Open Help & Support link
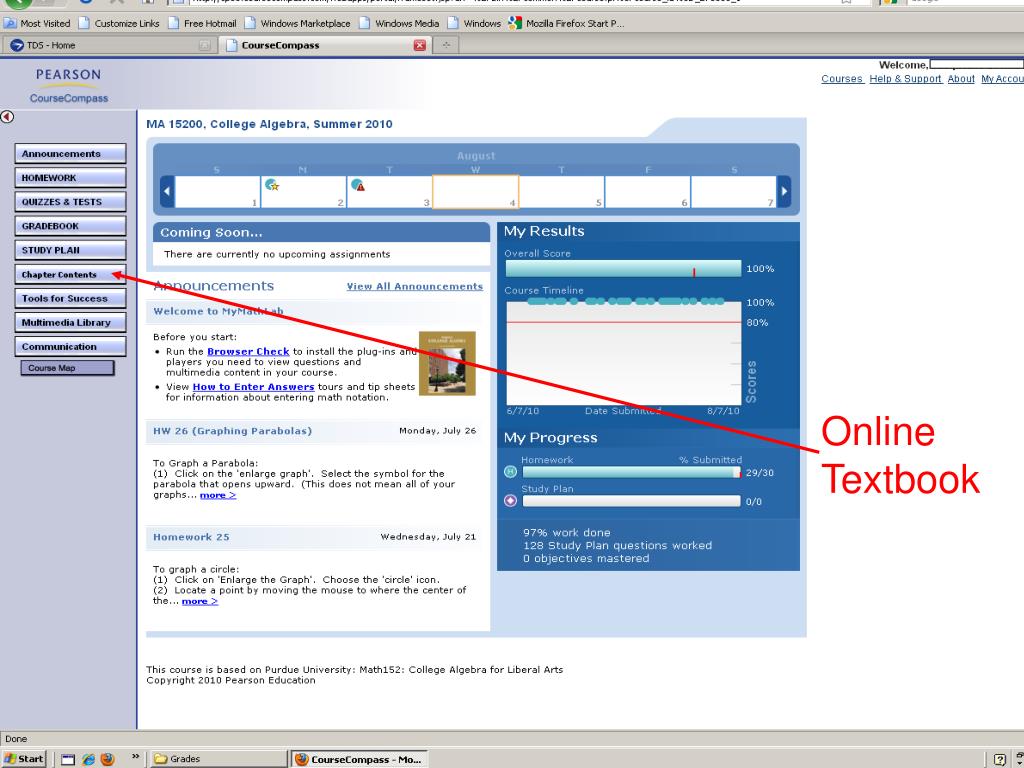The height and width of the screenshot is (768, 1024). point(905,79)
